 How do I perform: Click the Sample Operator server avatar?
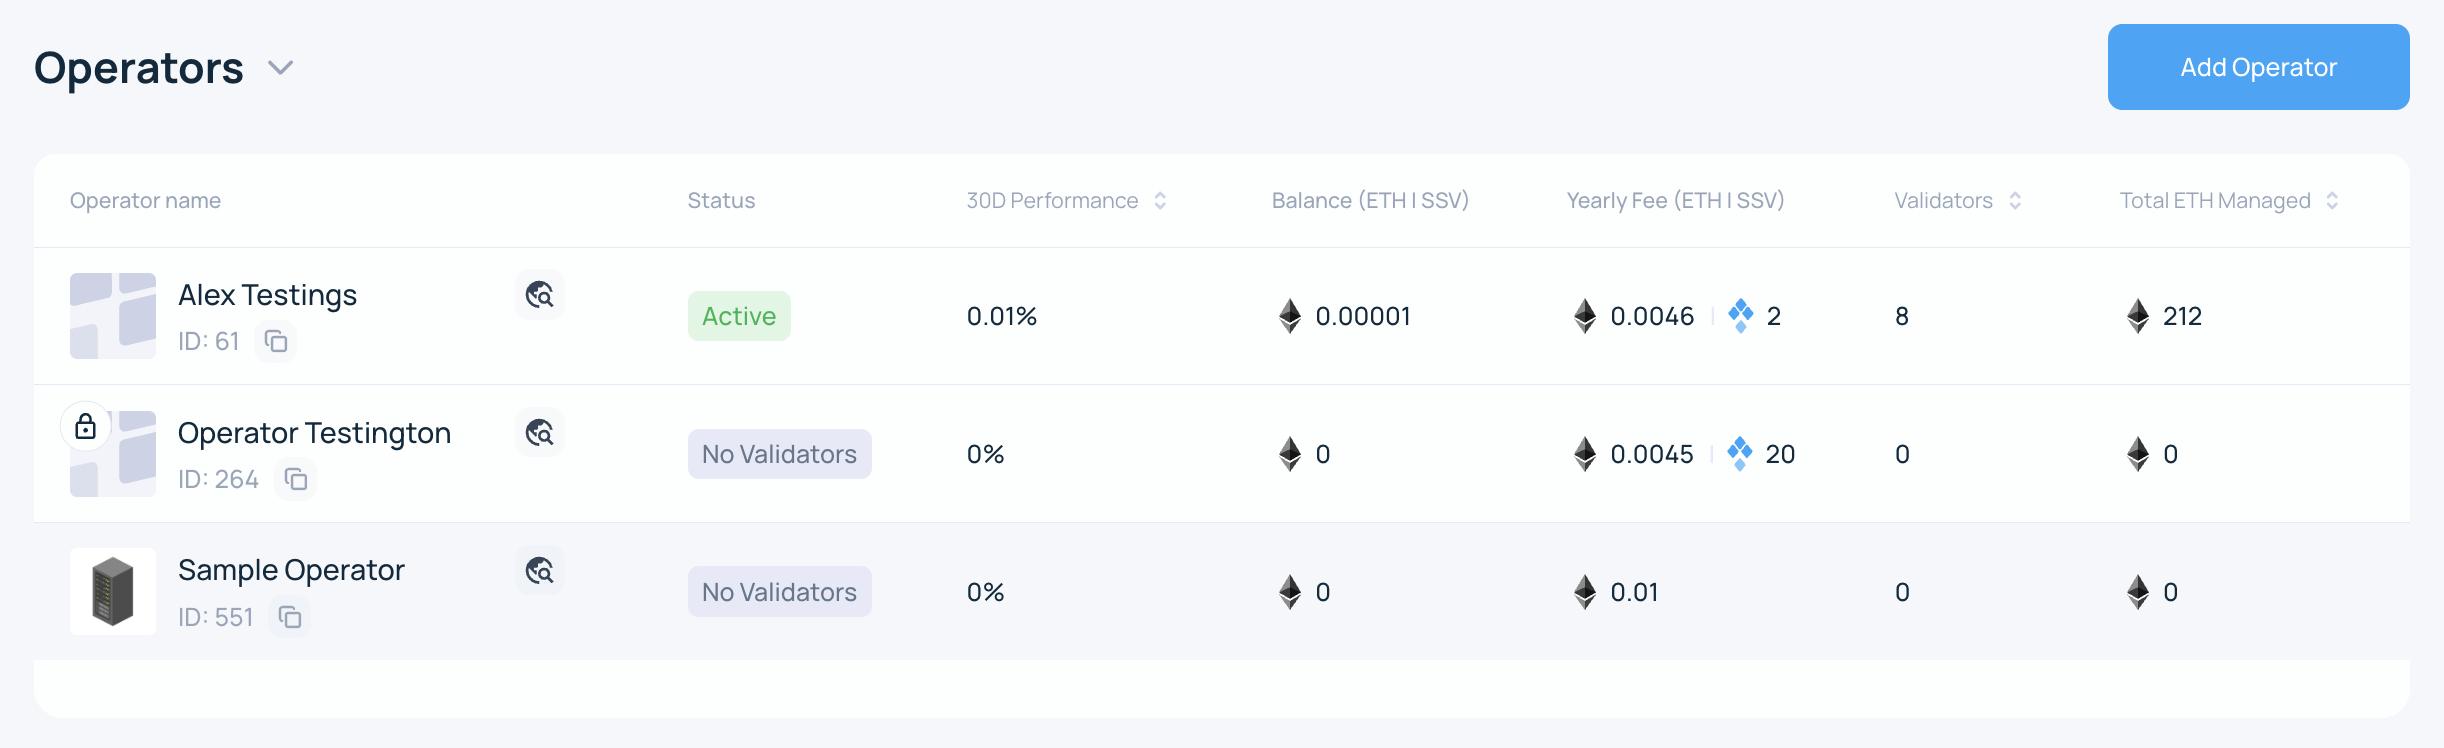[x=113, y=591]
